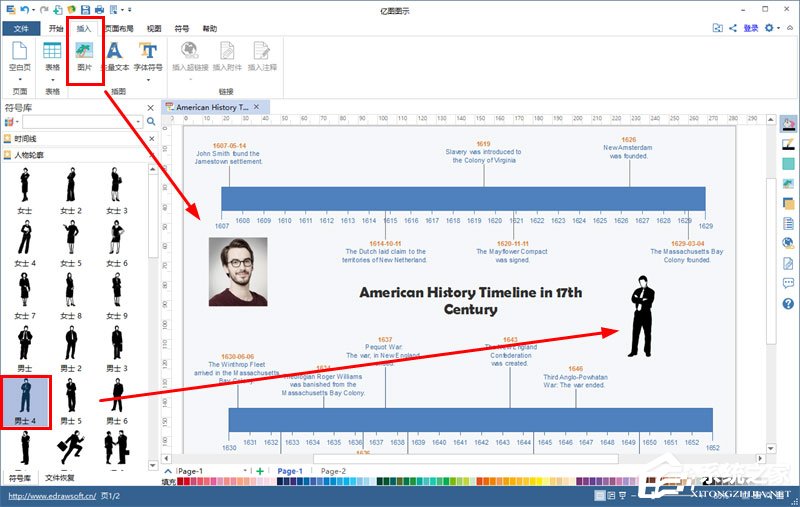Expand the 空白页 dropdown arrow
This screenshot has width=800, height=507.
click(x=20, y=80)
